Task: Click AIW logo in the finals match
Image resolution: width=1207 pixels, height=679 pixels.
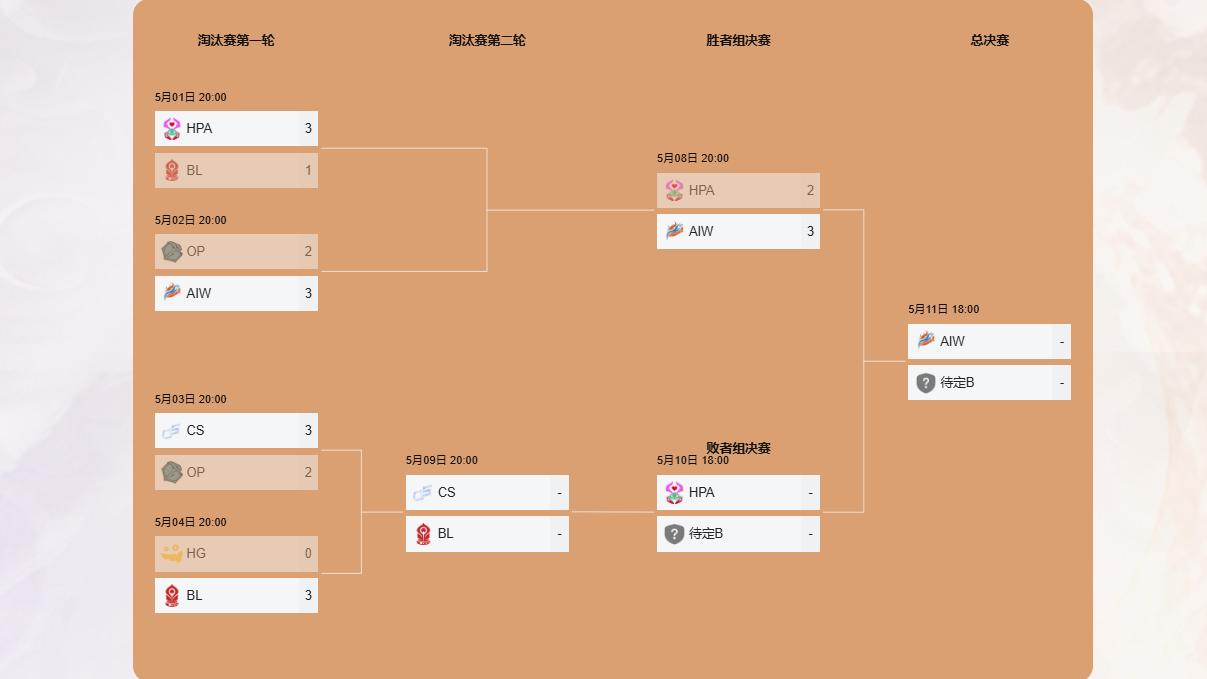Action: (x=926, y=341)
